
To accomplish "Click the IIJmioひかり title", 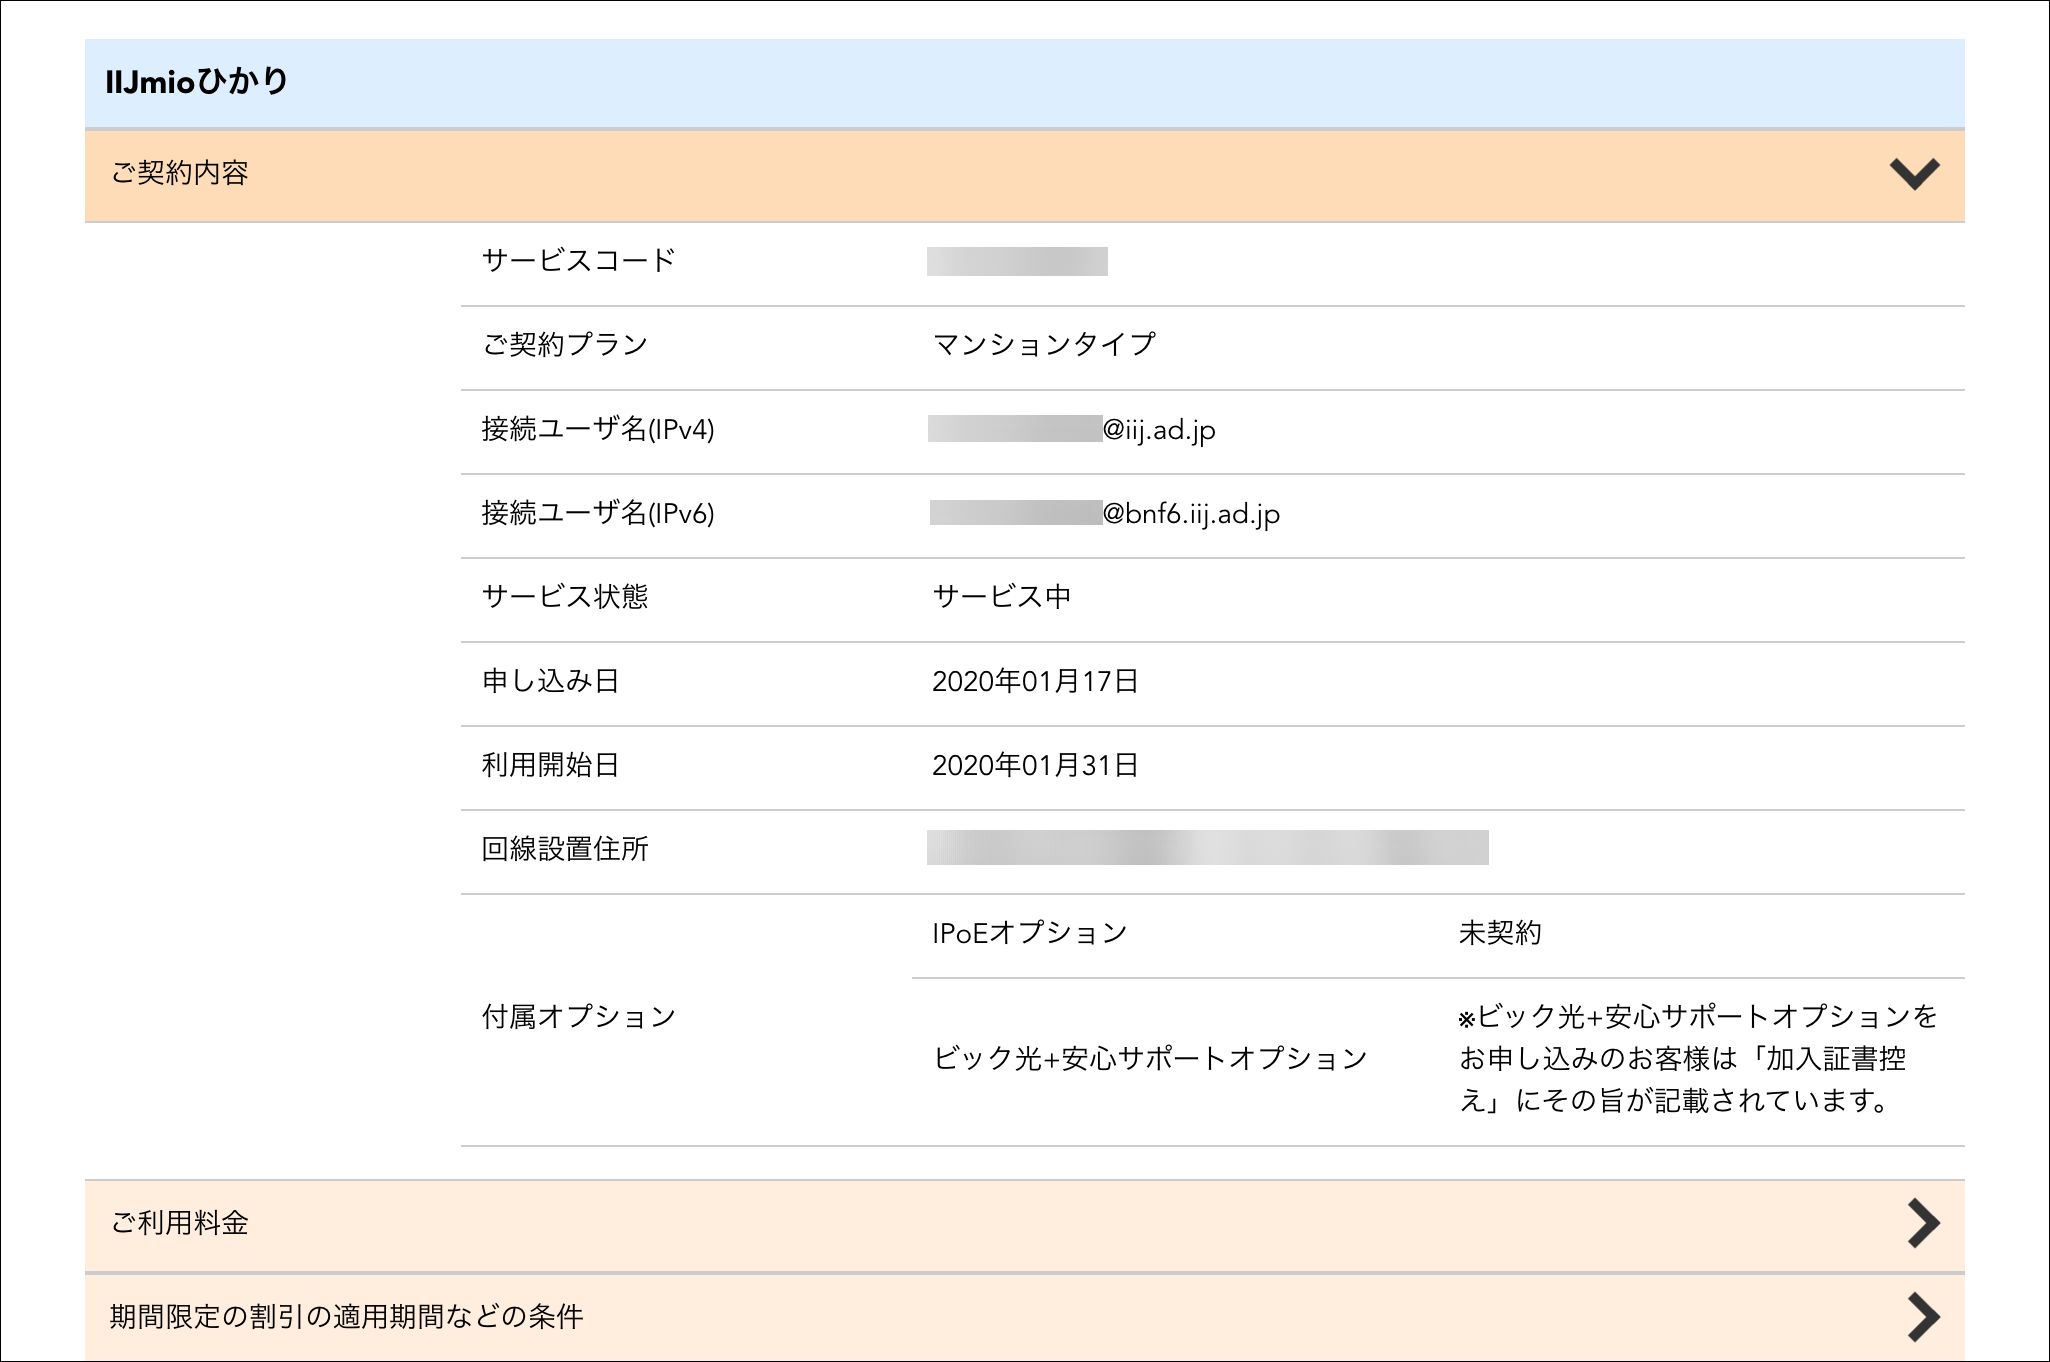I will pos(197,81).
